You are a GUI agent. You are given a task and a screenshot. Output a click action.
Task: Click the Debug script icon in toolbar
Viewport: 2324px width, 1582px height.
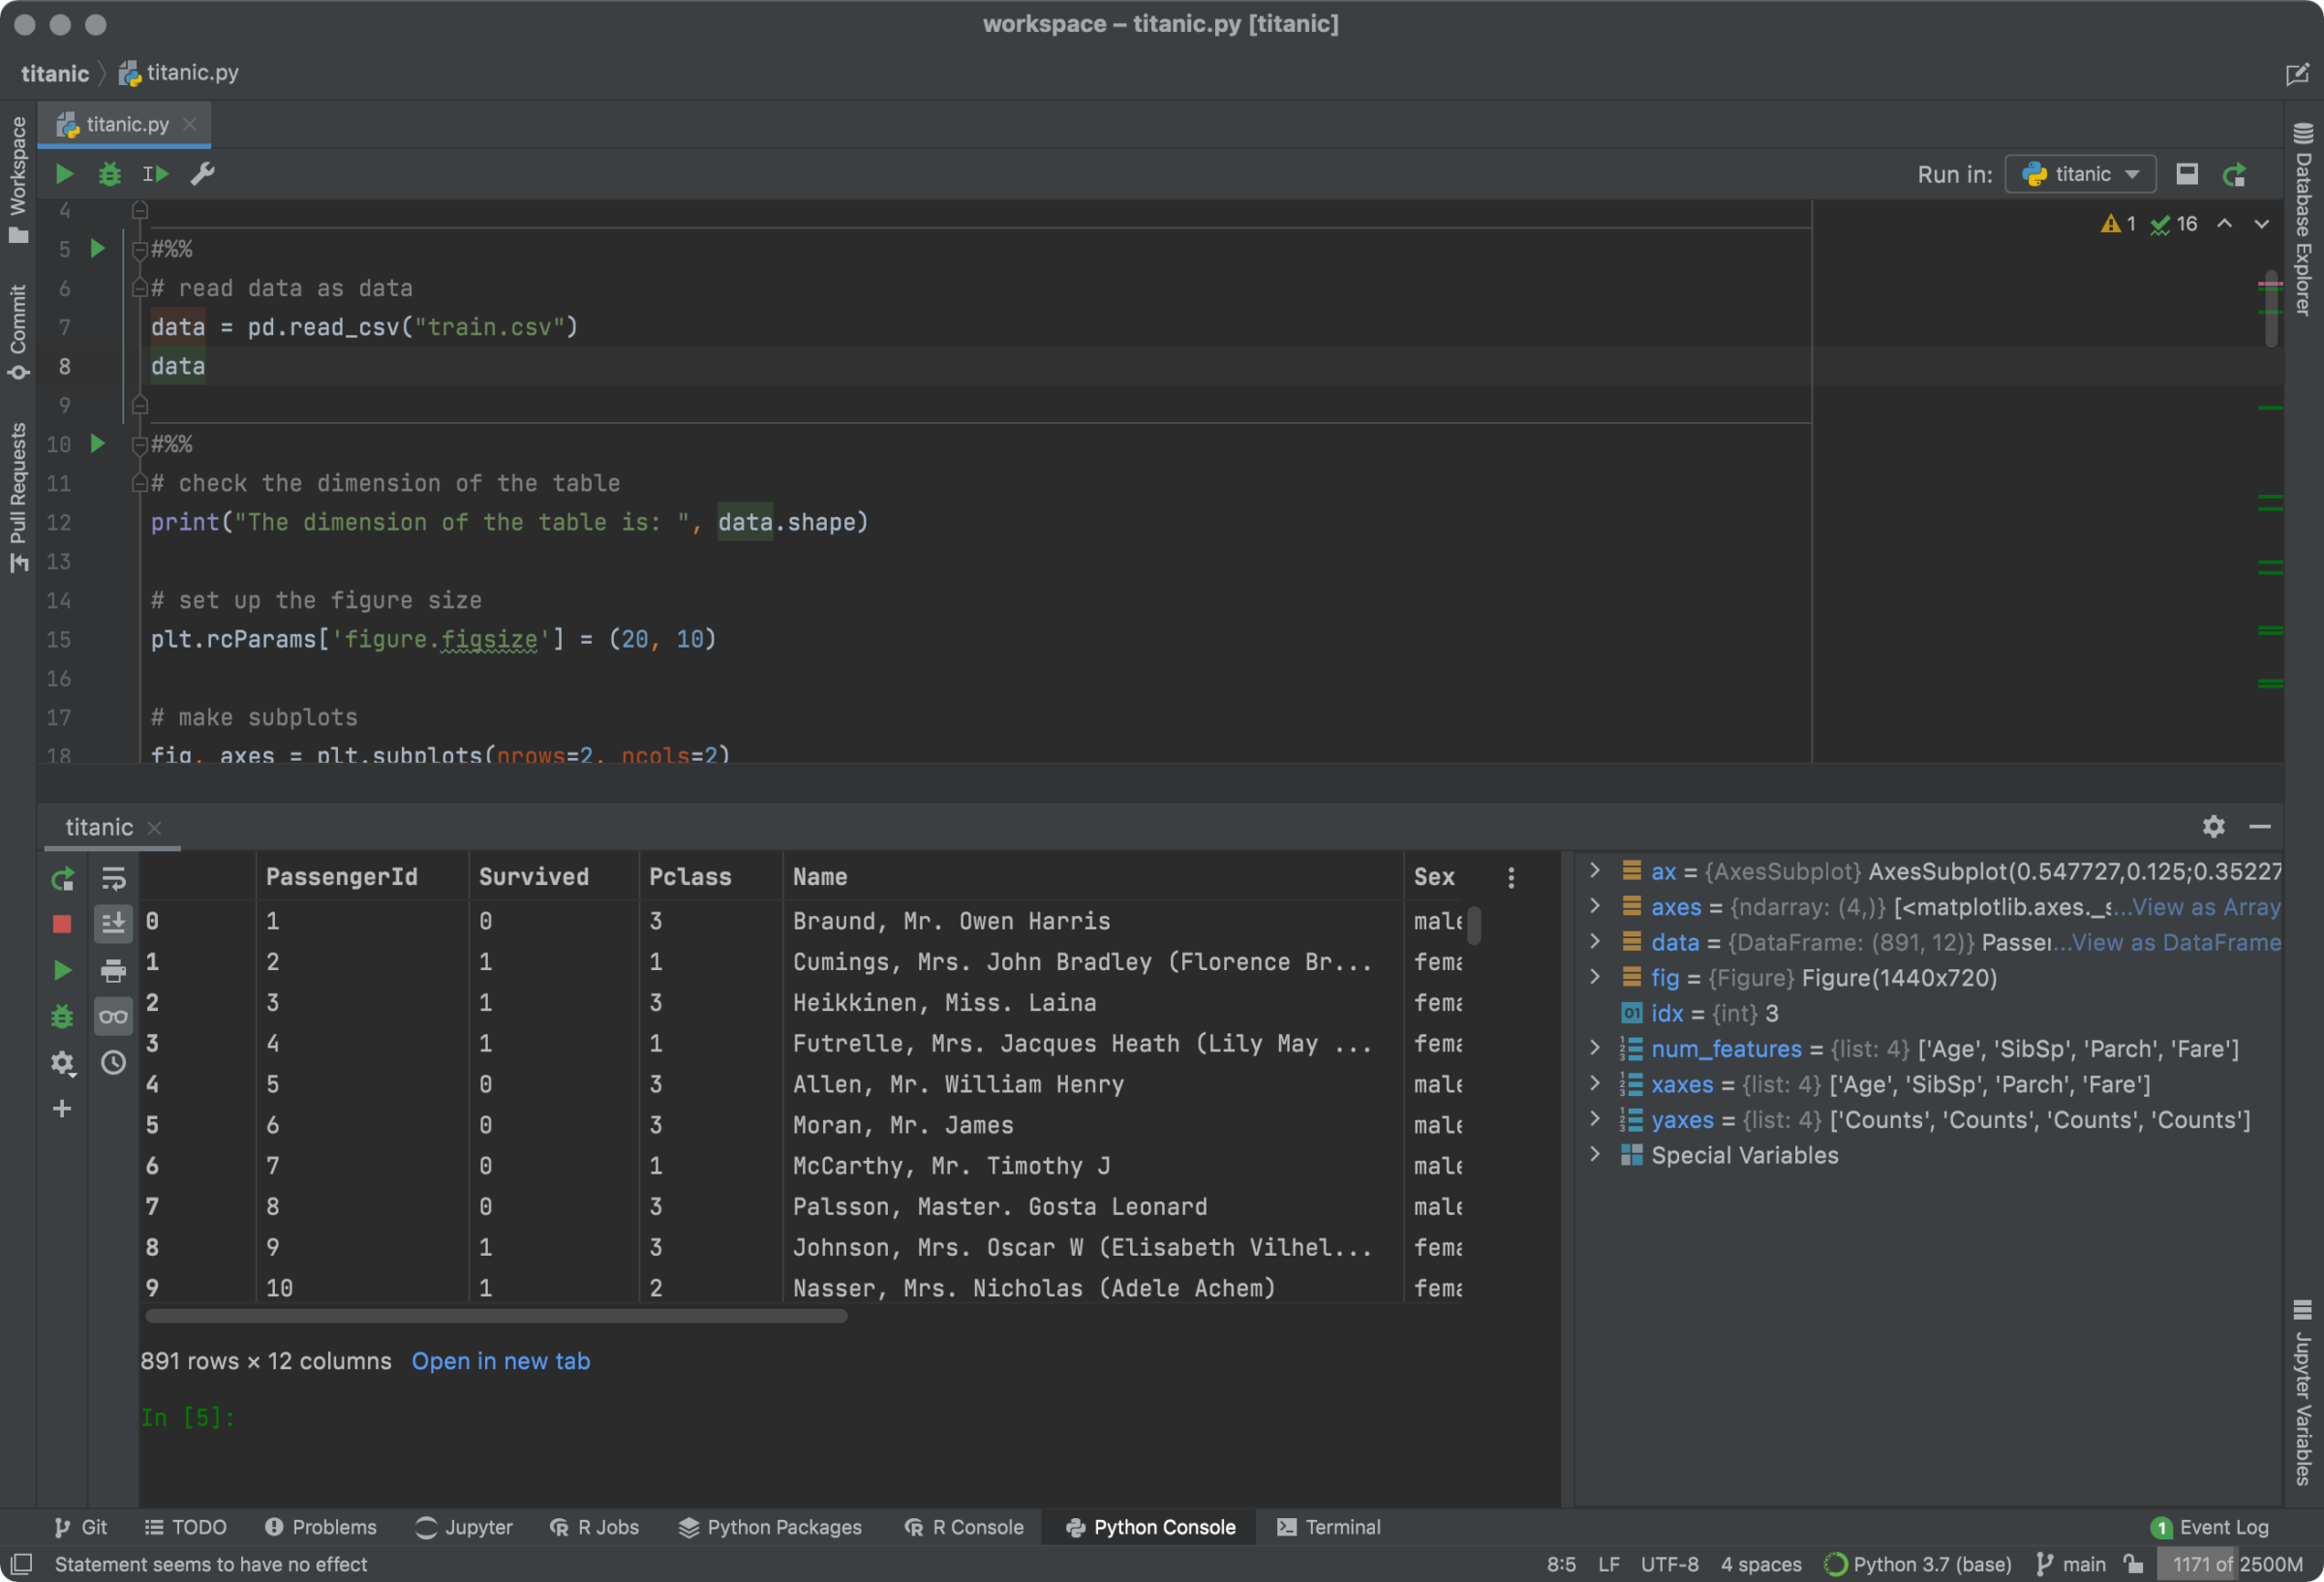(x=109, y=175)
